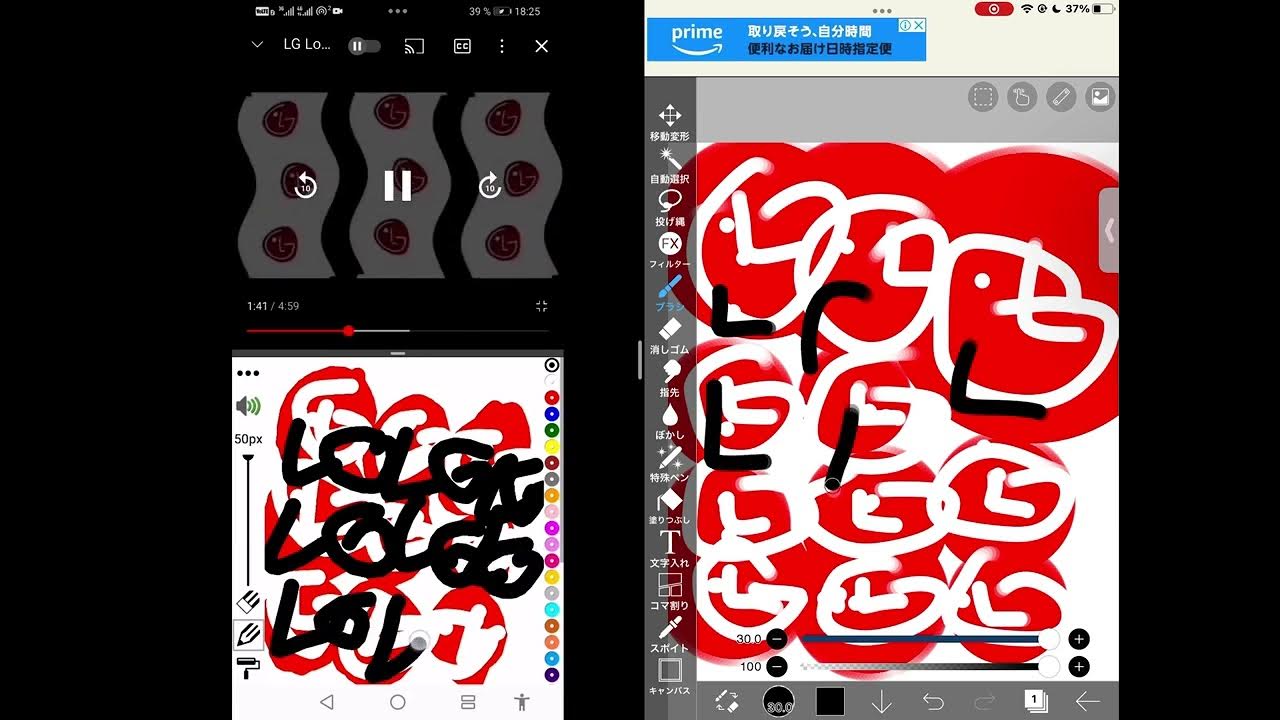
Task: Select the 自動選択 magic wand tool
Action: click(669, 165)
